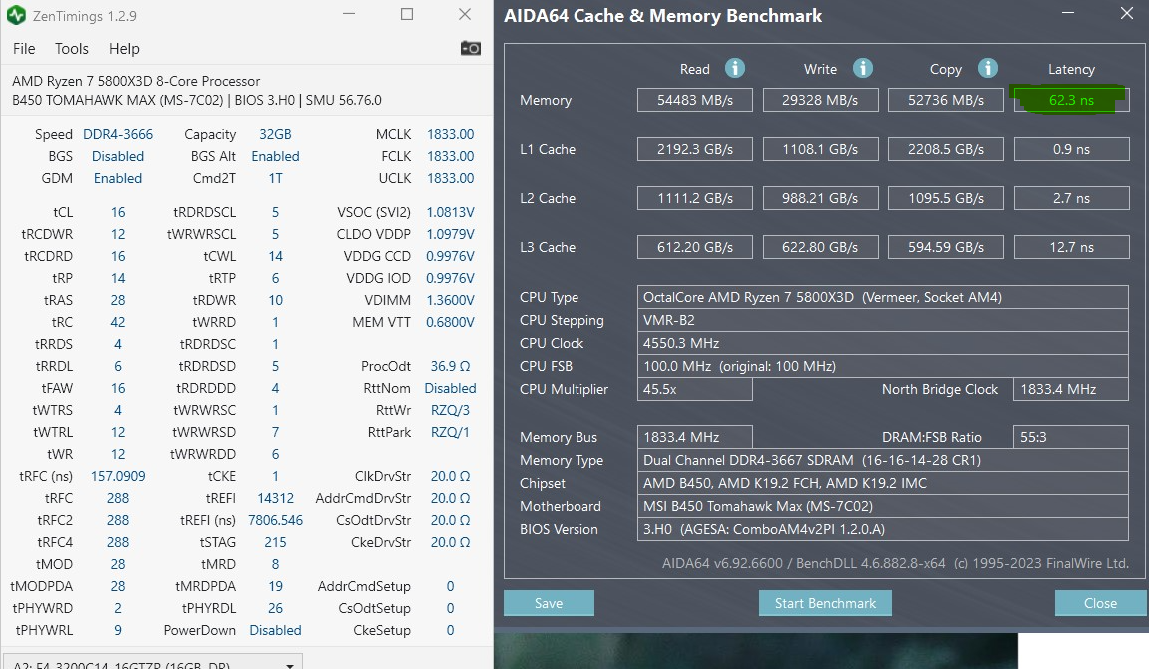
Task: Click CPU Stepping value VMR-B2
Action: click(883, 320)
